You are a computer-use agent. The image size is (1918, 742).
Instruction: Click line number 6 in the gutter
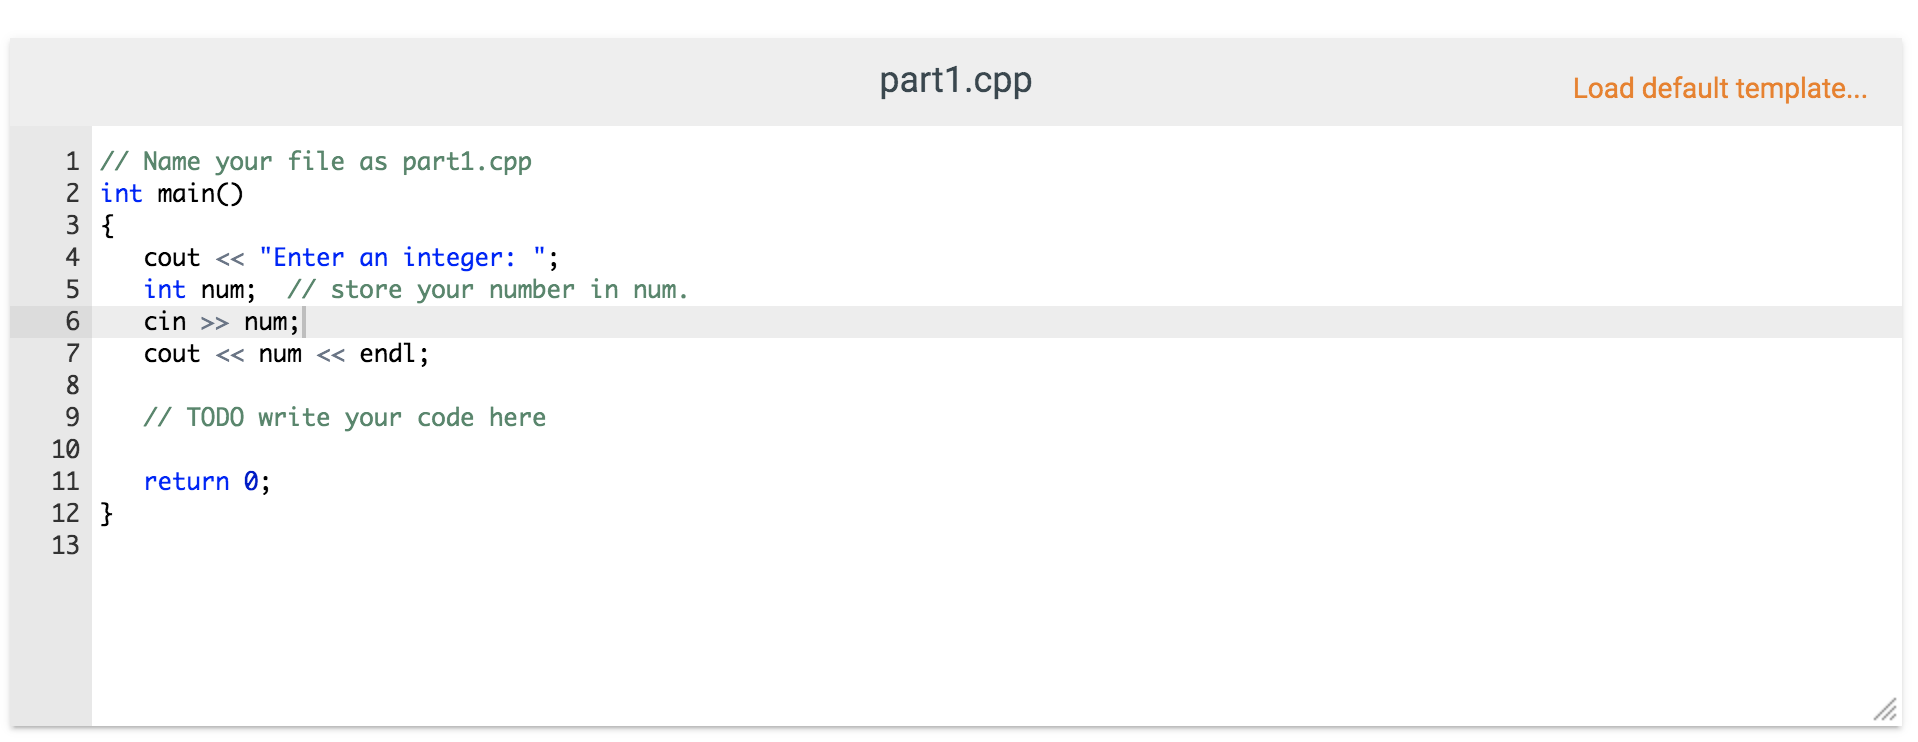pos(71,321)
